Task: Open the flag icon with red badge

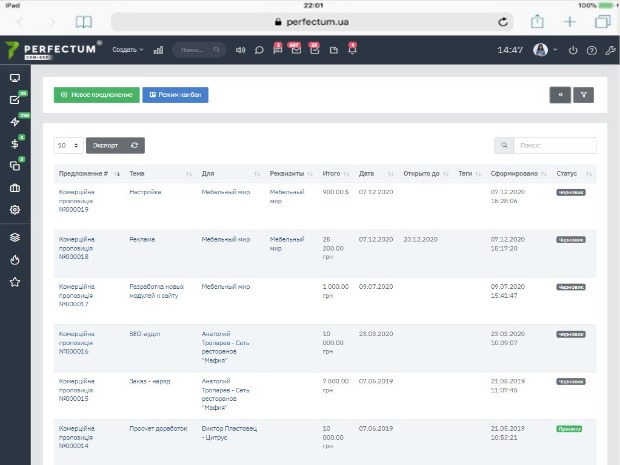Action: (278, 49)
